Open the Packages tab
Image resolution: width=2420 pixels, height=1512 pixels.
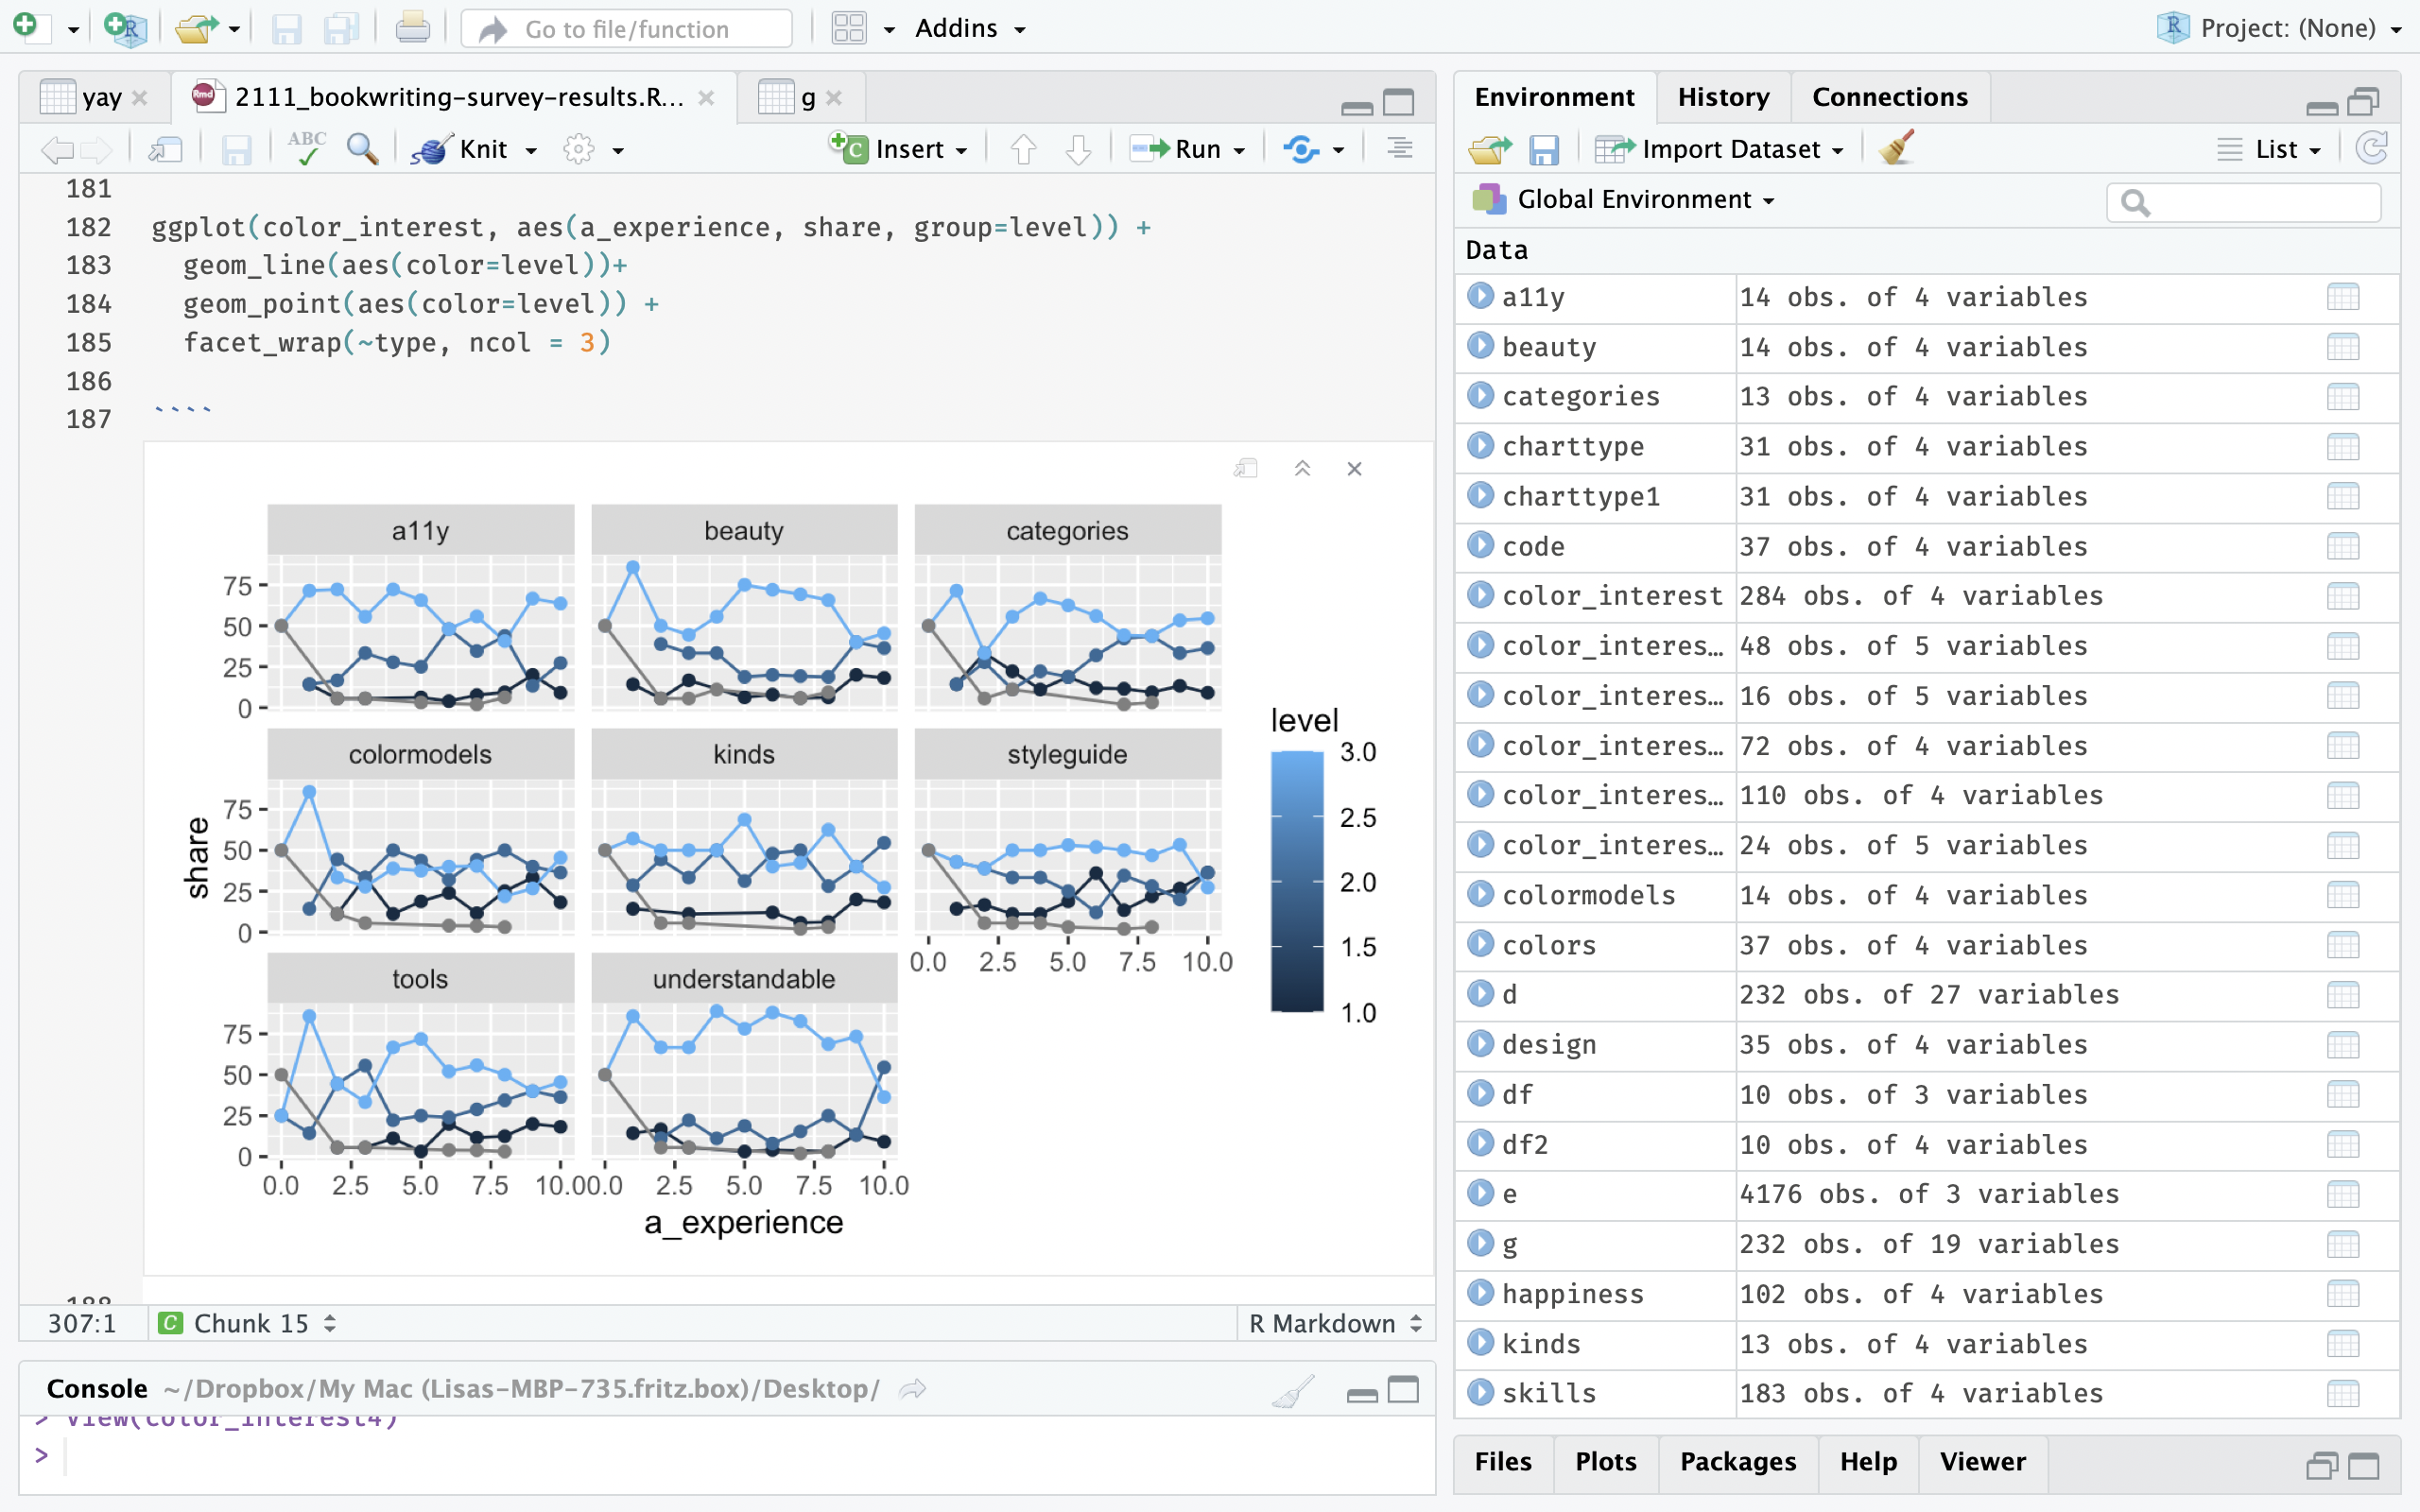click(1737, 1461)
